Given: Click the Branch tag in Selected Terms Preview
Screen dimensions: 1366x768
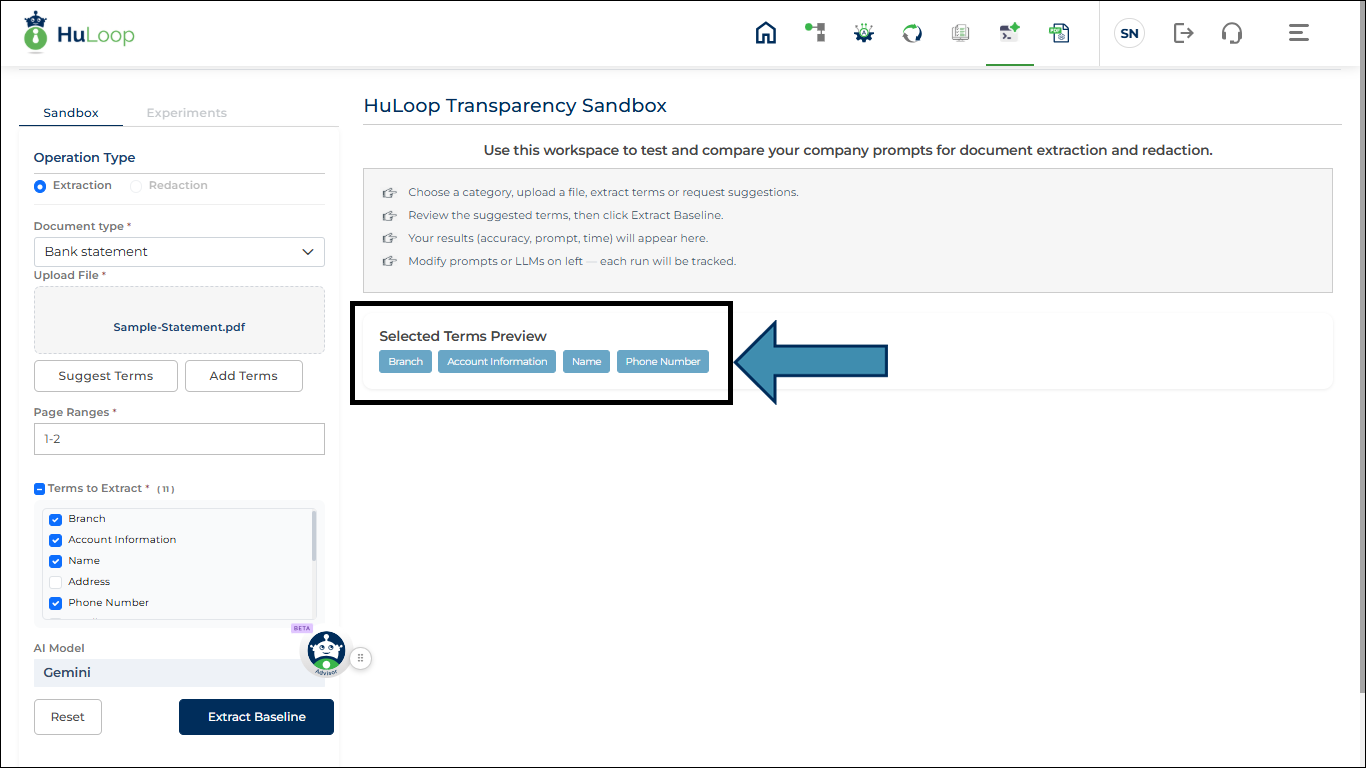Looking at the screenshot, I should click(406, 362).
